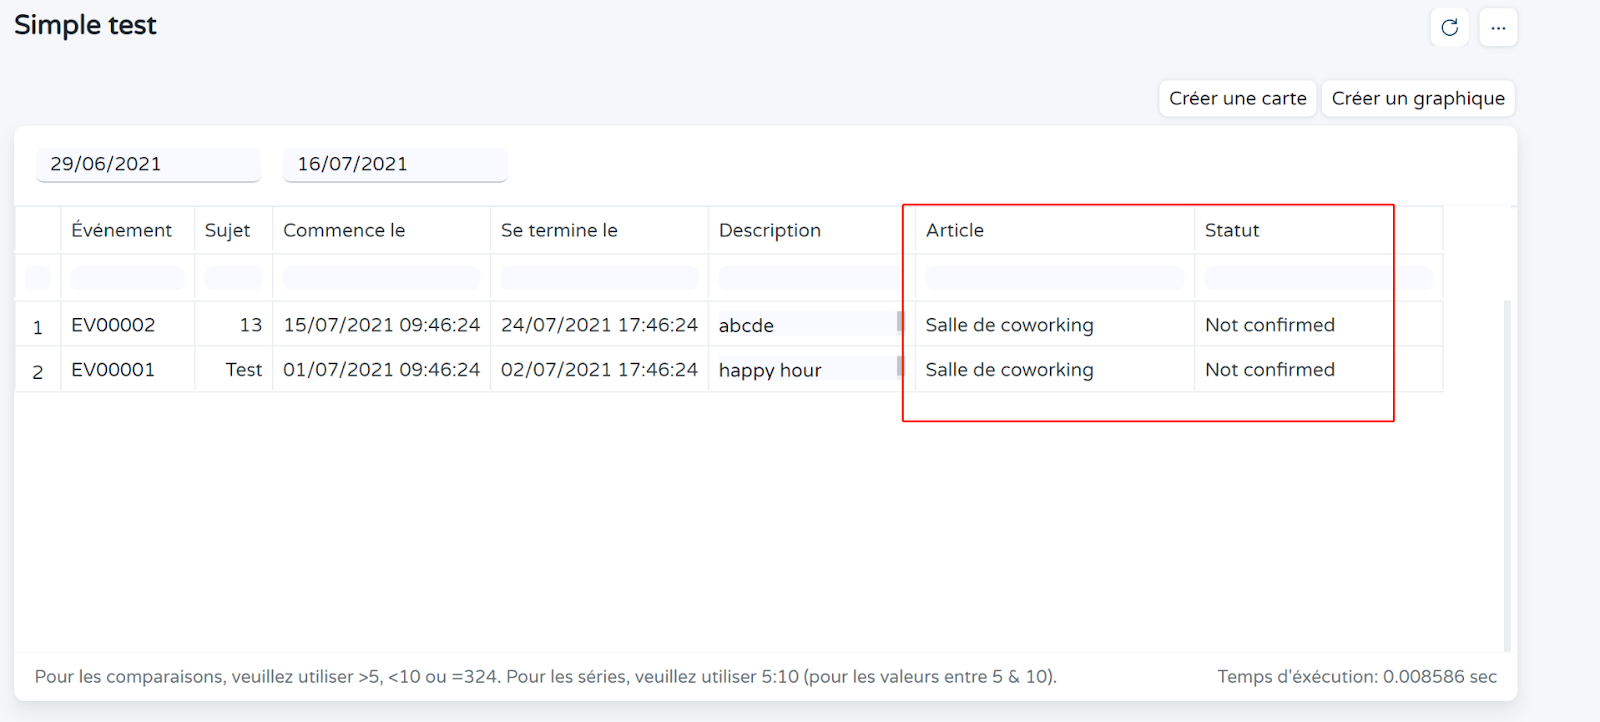The width and height of the screenshot is (1600, 722).
Task: Sort by the Événement column header
Action: point(122,230)
